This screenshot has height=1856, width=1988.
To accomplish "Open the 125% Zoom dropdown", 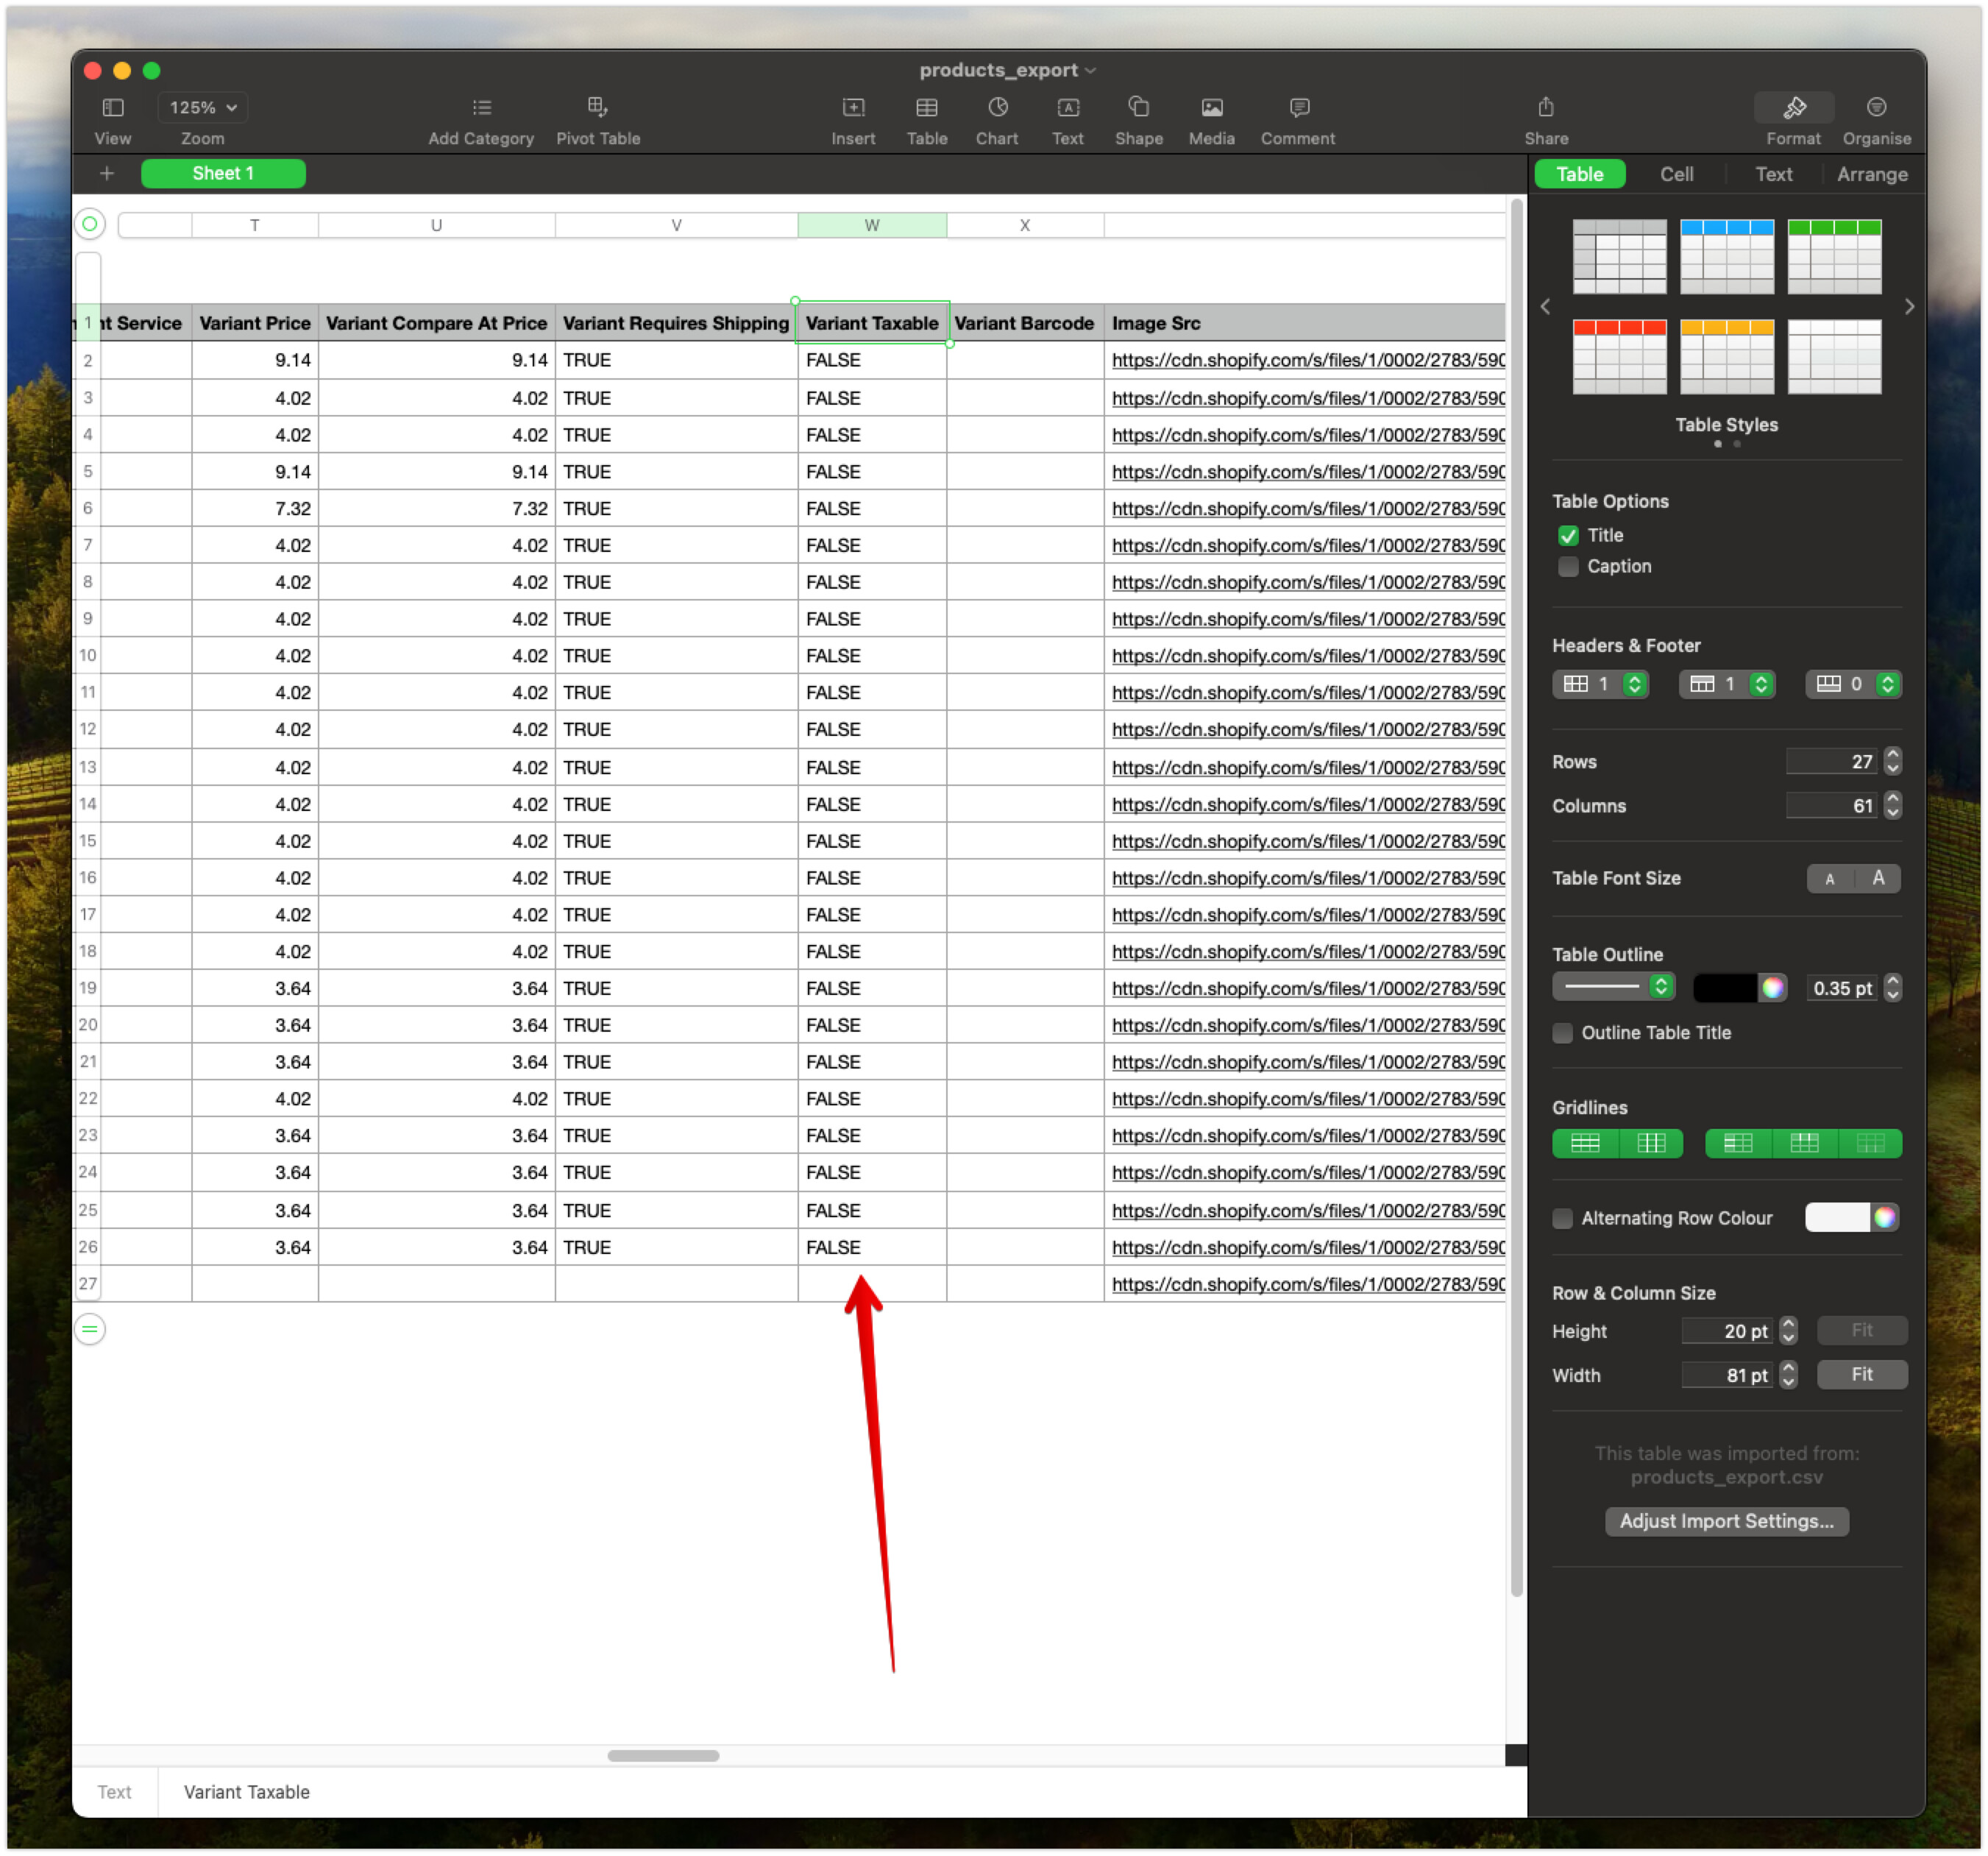I will tap(202, 108).
